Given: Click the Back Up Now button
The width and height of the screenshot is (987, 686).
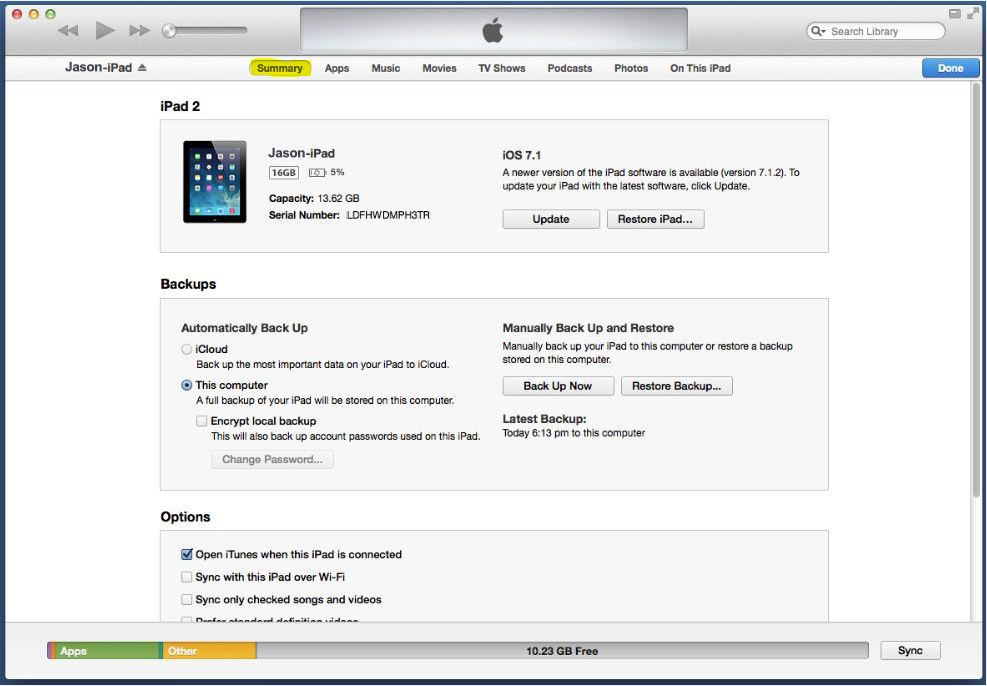Looking at the screenshot, I should (558, 386).
